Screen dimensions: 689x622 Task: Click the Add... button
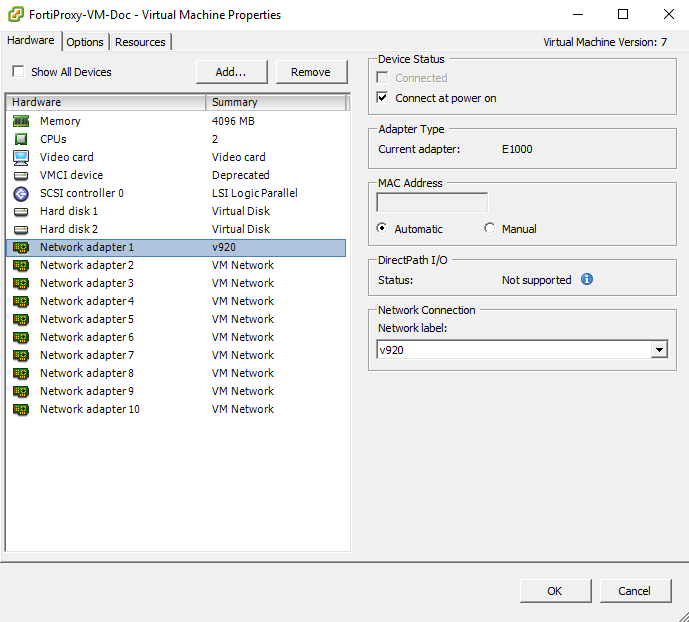(231, 72)
